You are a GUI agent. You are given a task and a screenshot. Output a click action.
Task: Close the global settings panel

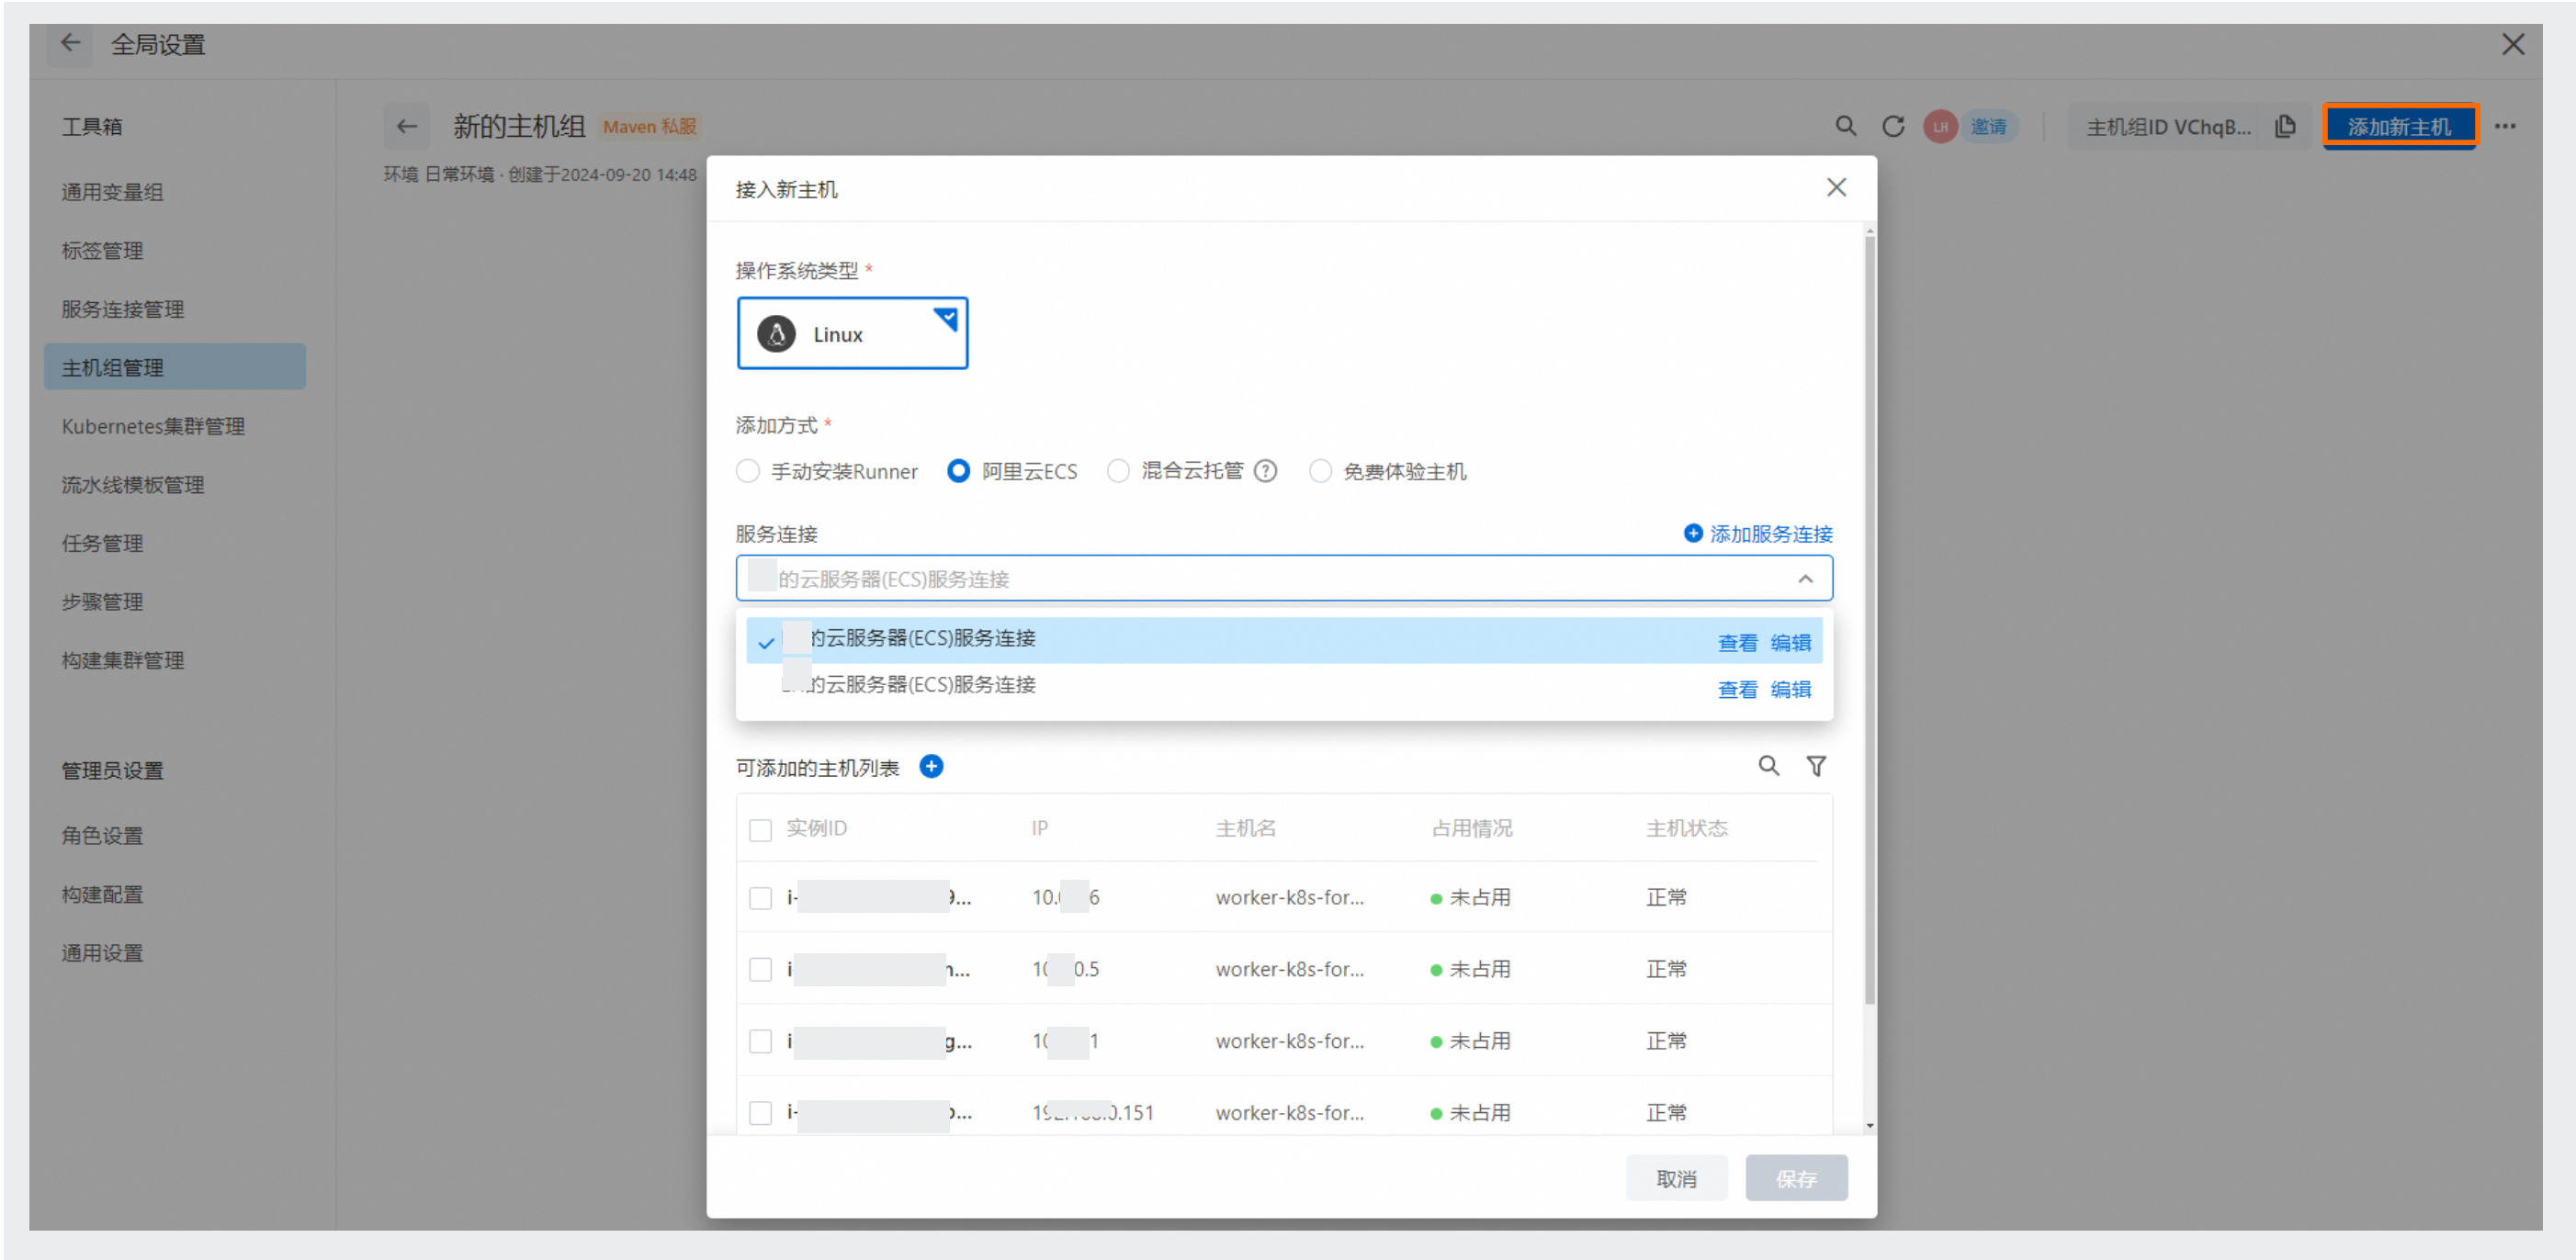click(x=2513, y=44)
